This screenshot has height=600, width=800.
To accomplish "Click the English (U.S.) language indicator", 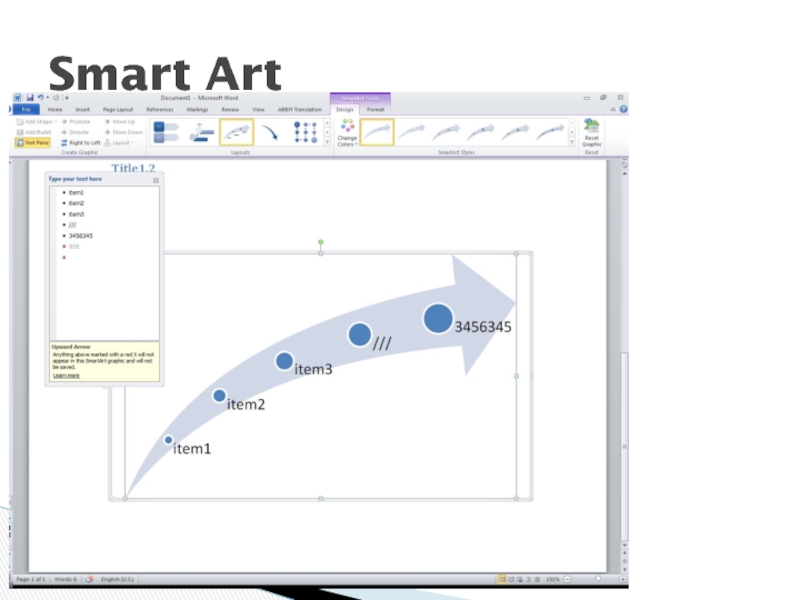I will [117, 579].
